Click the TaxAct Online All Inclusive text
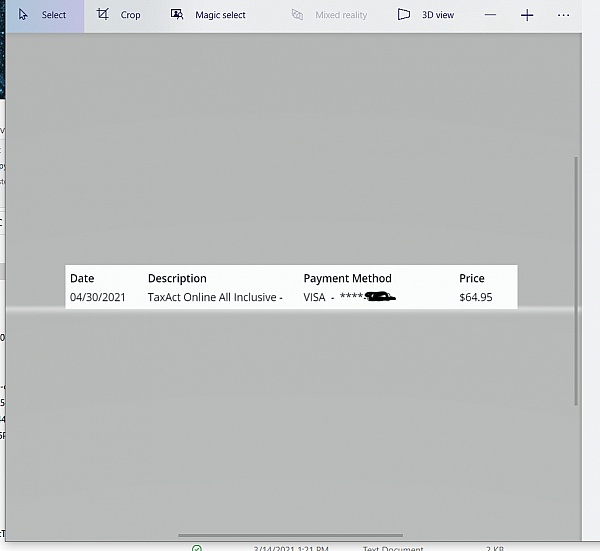Image resolution: width=600 pixels, height=551 pixels. 215,297
